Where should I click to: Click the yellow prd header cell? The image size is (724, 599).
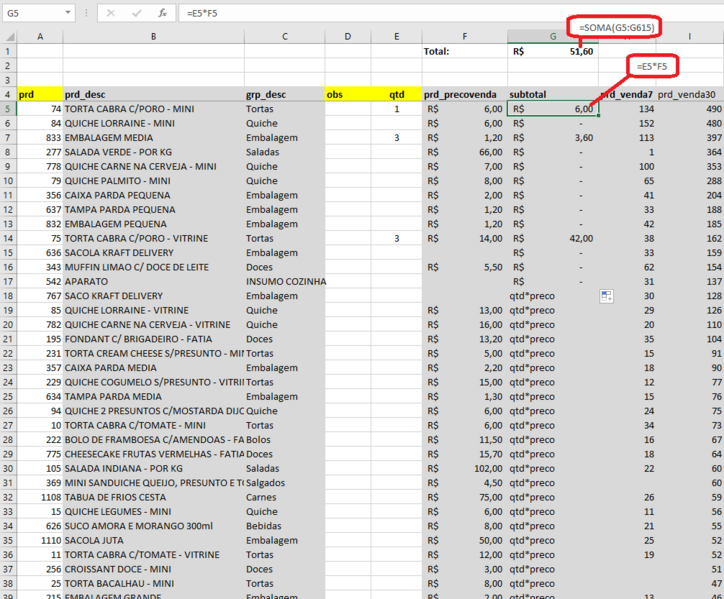click(40, 95)
